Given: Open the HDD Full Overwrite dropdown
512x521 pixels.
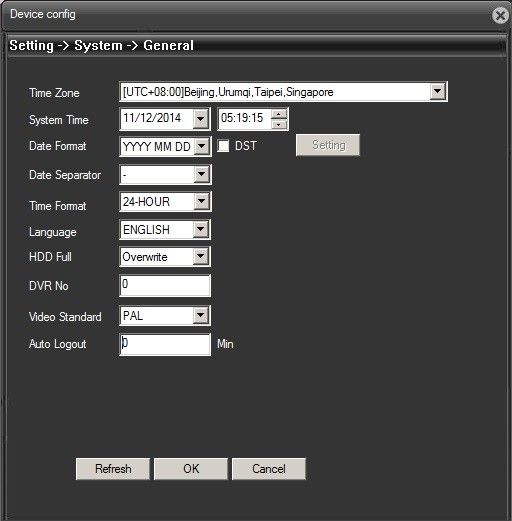Looking at the screenshot, I should point(201,257).
